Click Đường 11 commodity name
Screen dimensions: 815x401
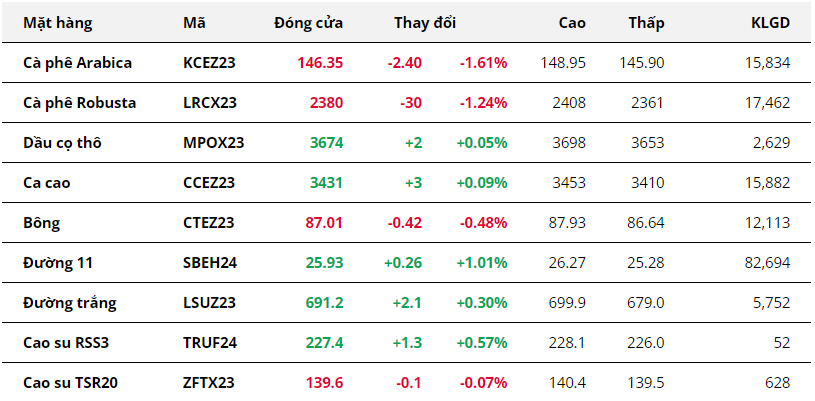coord(58,262)
